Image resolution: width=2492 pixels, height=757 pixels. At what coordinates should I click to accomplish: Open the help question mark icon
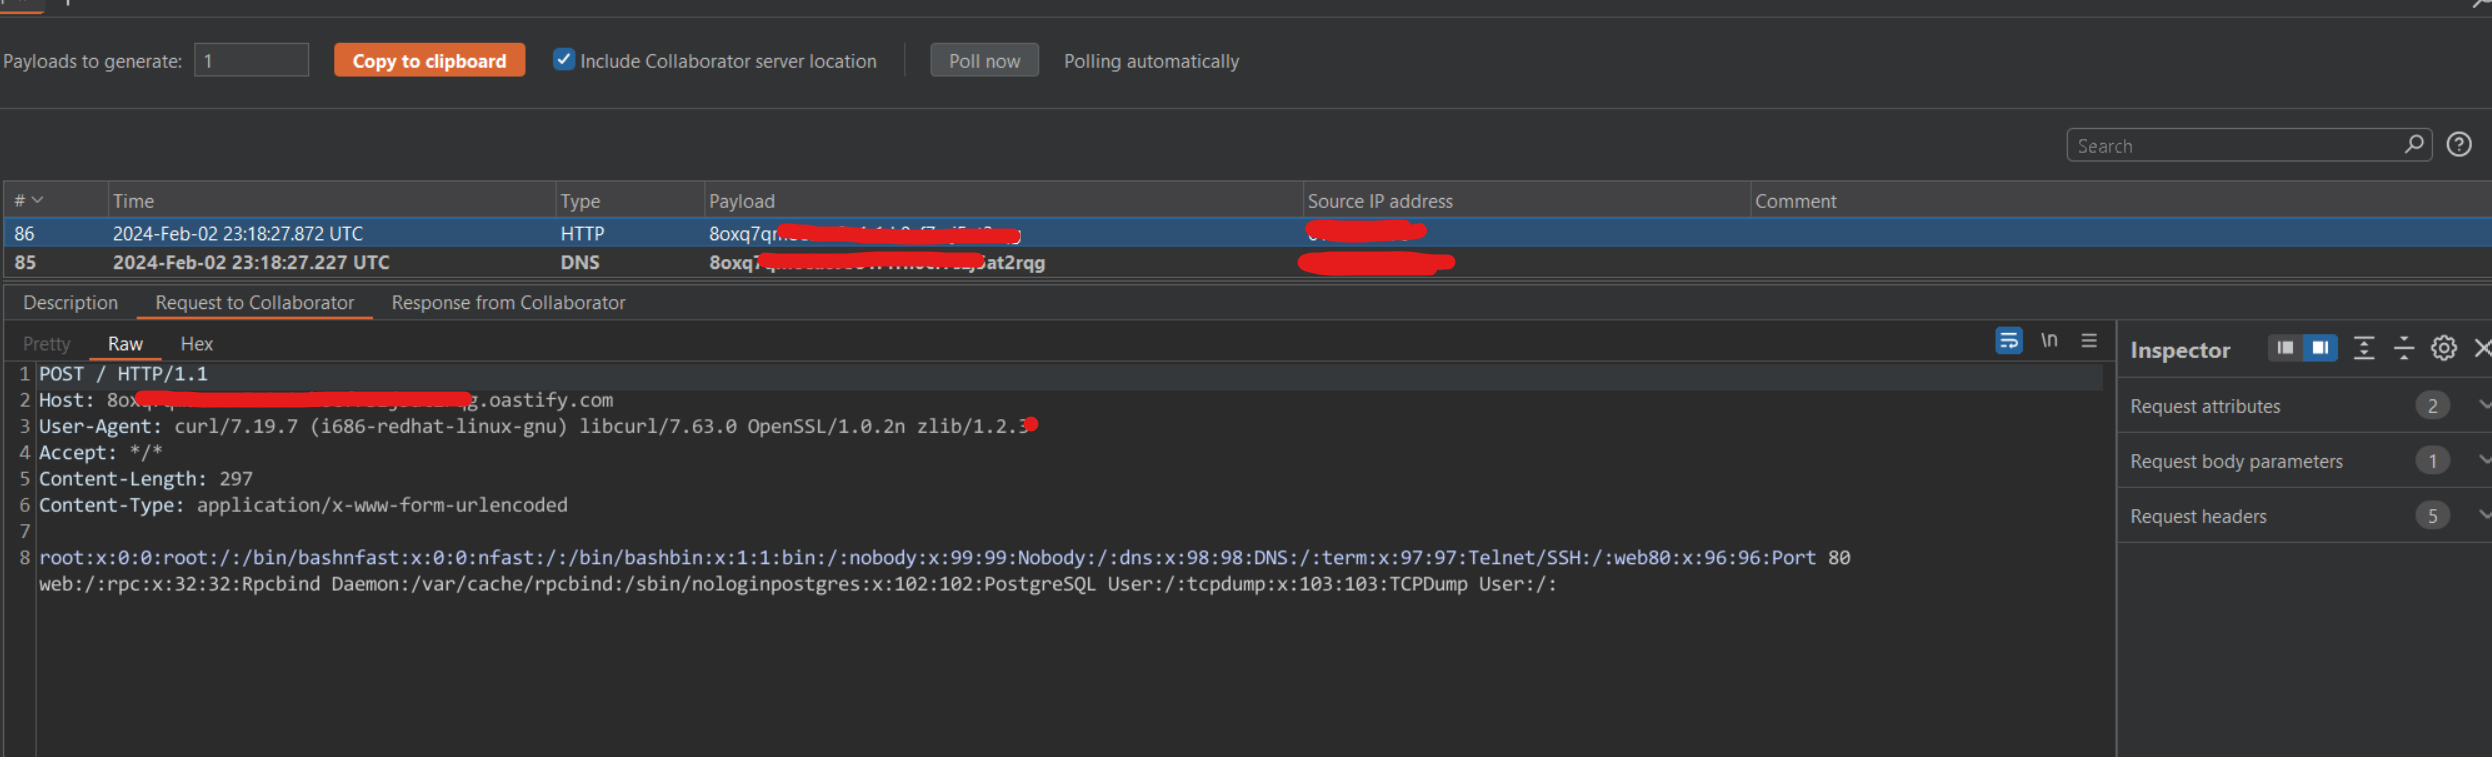(x=2459, y=145)
